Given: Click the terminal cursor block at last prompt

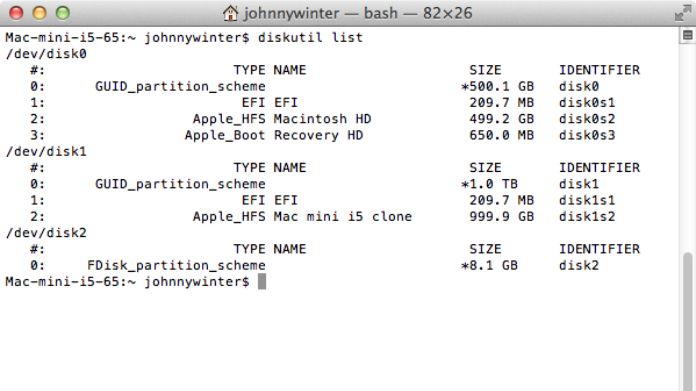Looking at the screenshot, I should (x=262, y=281).
